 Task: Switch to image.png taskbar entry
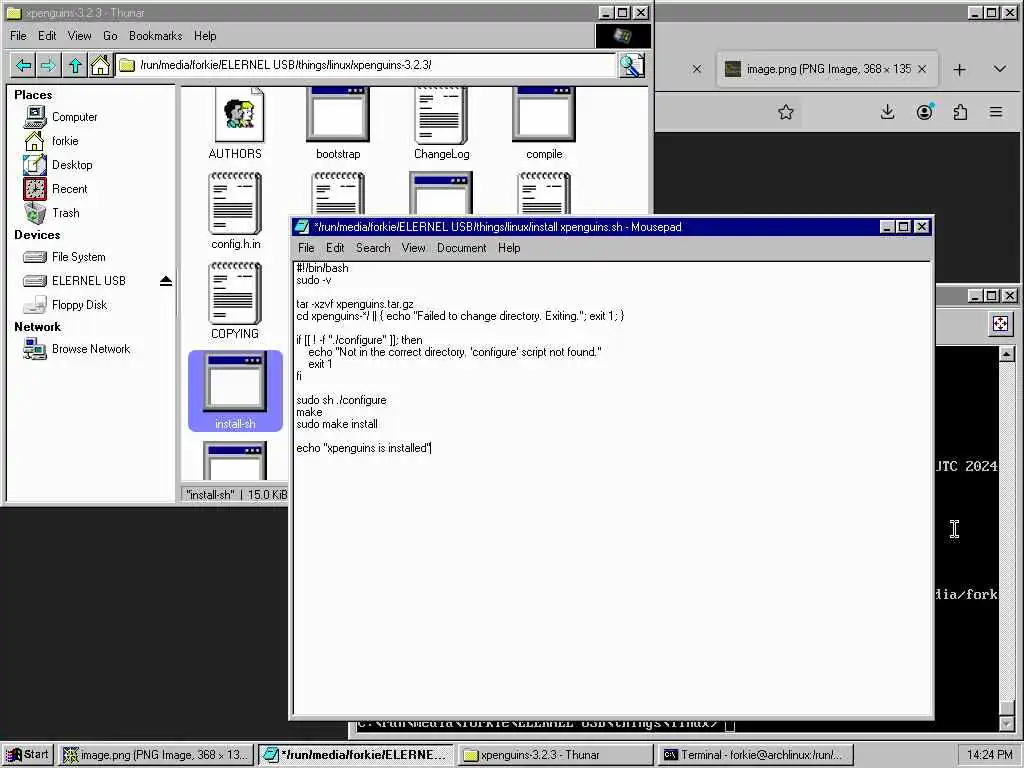pyautogui.click(x=156, y=755)
